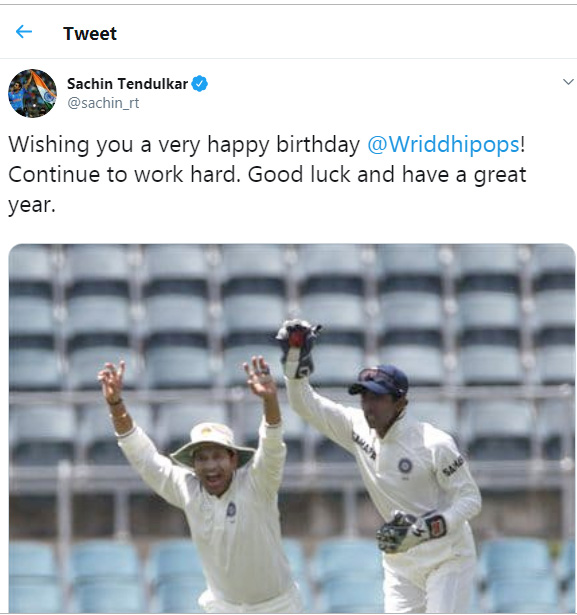Visit the @sachin_rt handle
The height and width of the screenshot is (615, 577).
click(103, 103)
